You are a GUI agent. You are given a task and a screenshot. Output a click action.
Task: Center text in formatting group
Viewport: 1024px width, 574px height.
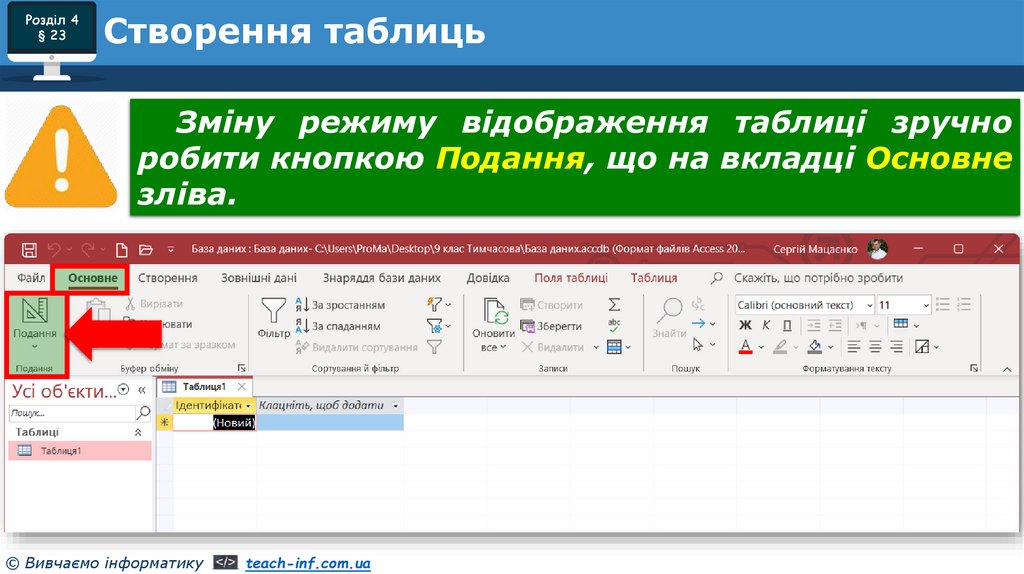[875, 346]
